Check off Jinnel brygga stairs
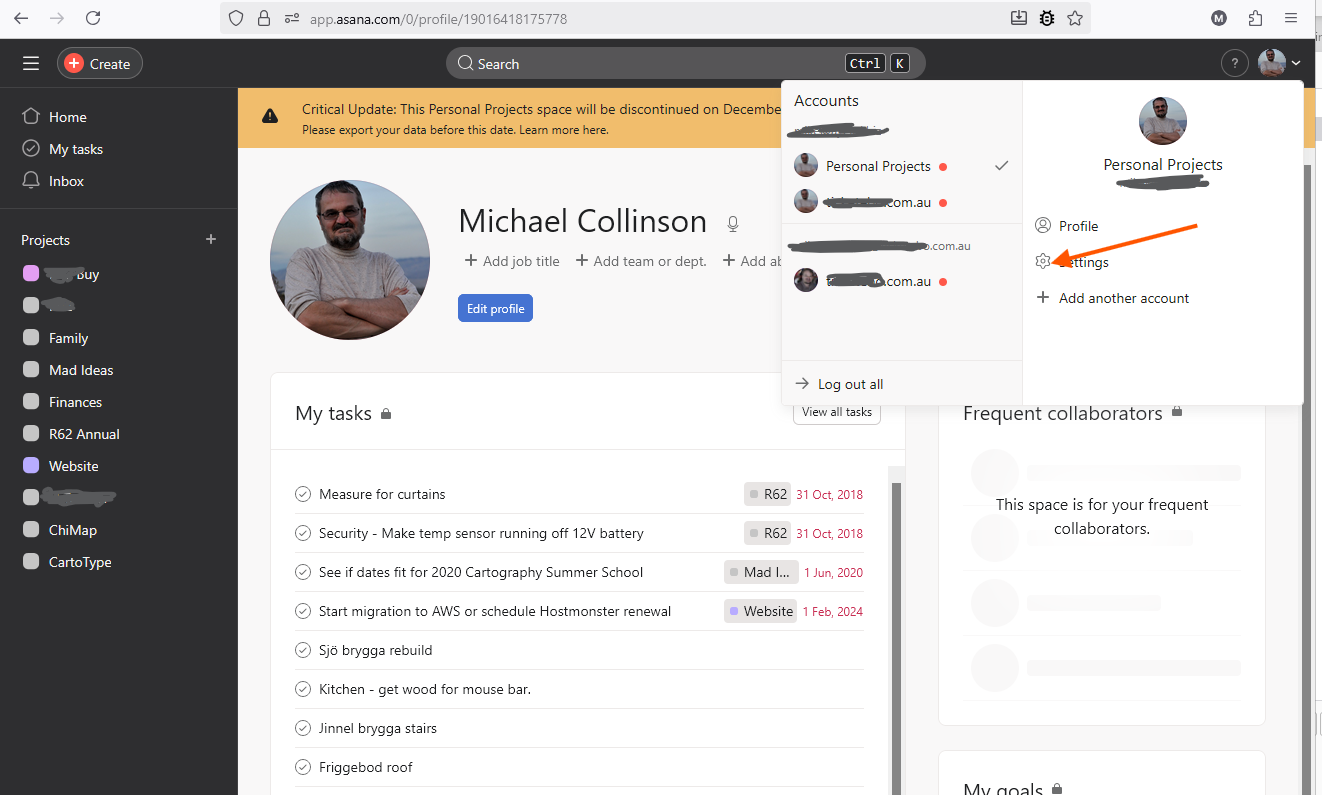 pos(303,728)
